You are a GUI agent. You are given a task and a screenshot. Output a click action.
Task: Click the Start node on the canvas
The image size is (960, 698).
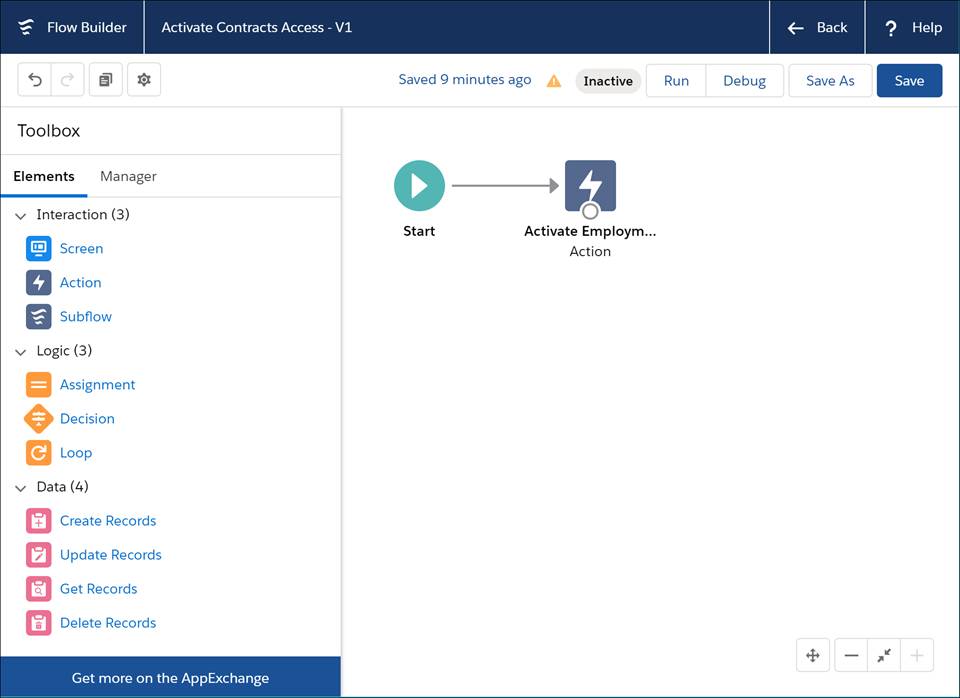pyautogui.click(x=418, y=185)
